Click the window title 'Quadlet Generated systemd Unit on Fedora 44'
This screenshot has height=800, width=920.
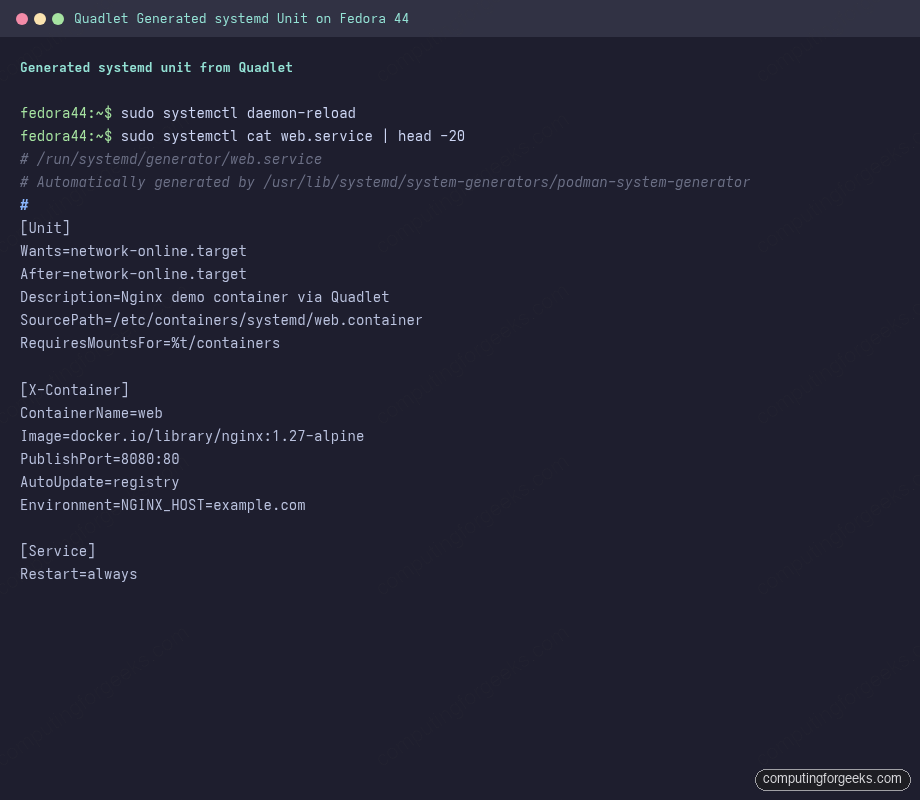[x=241, y=19]
